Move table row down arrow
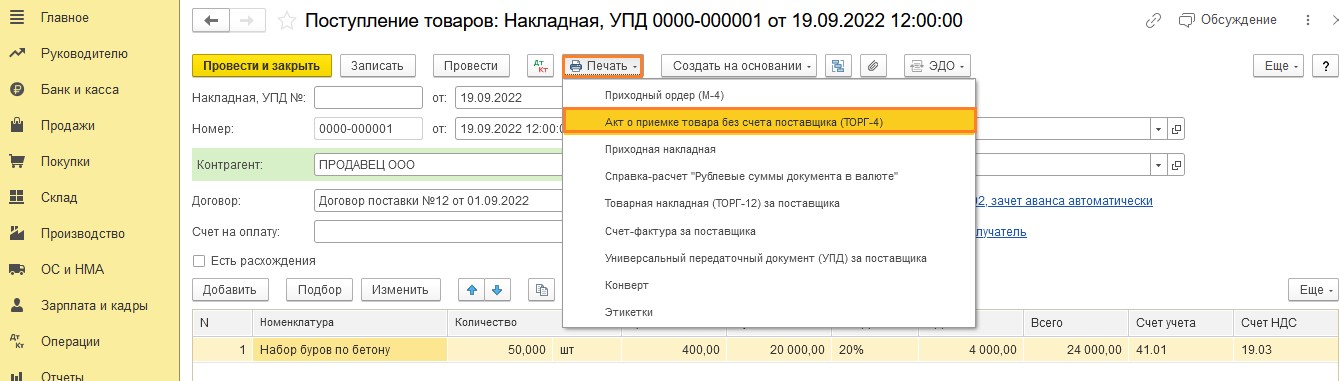This screenshot has height=381, width=1339. point(497,290)
